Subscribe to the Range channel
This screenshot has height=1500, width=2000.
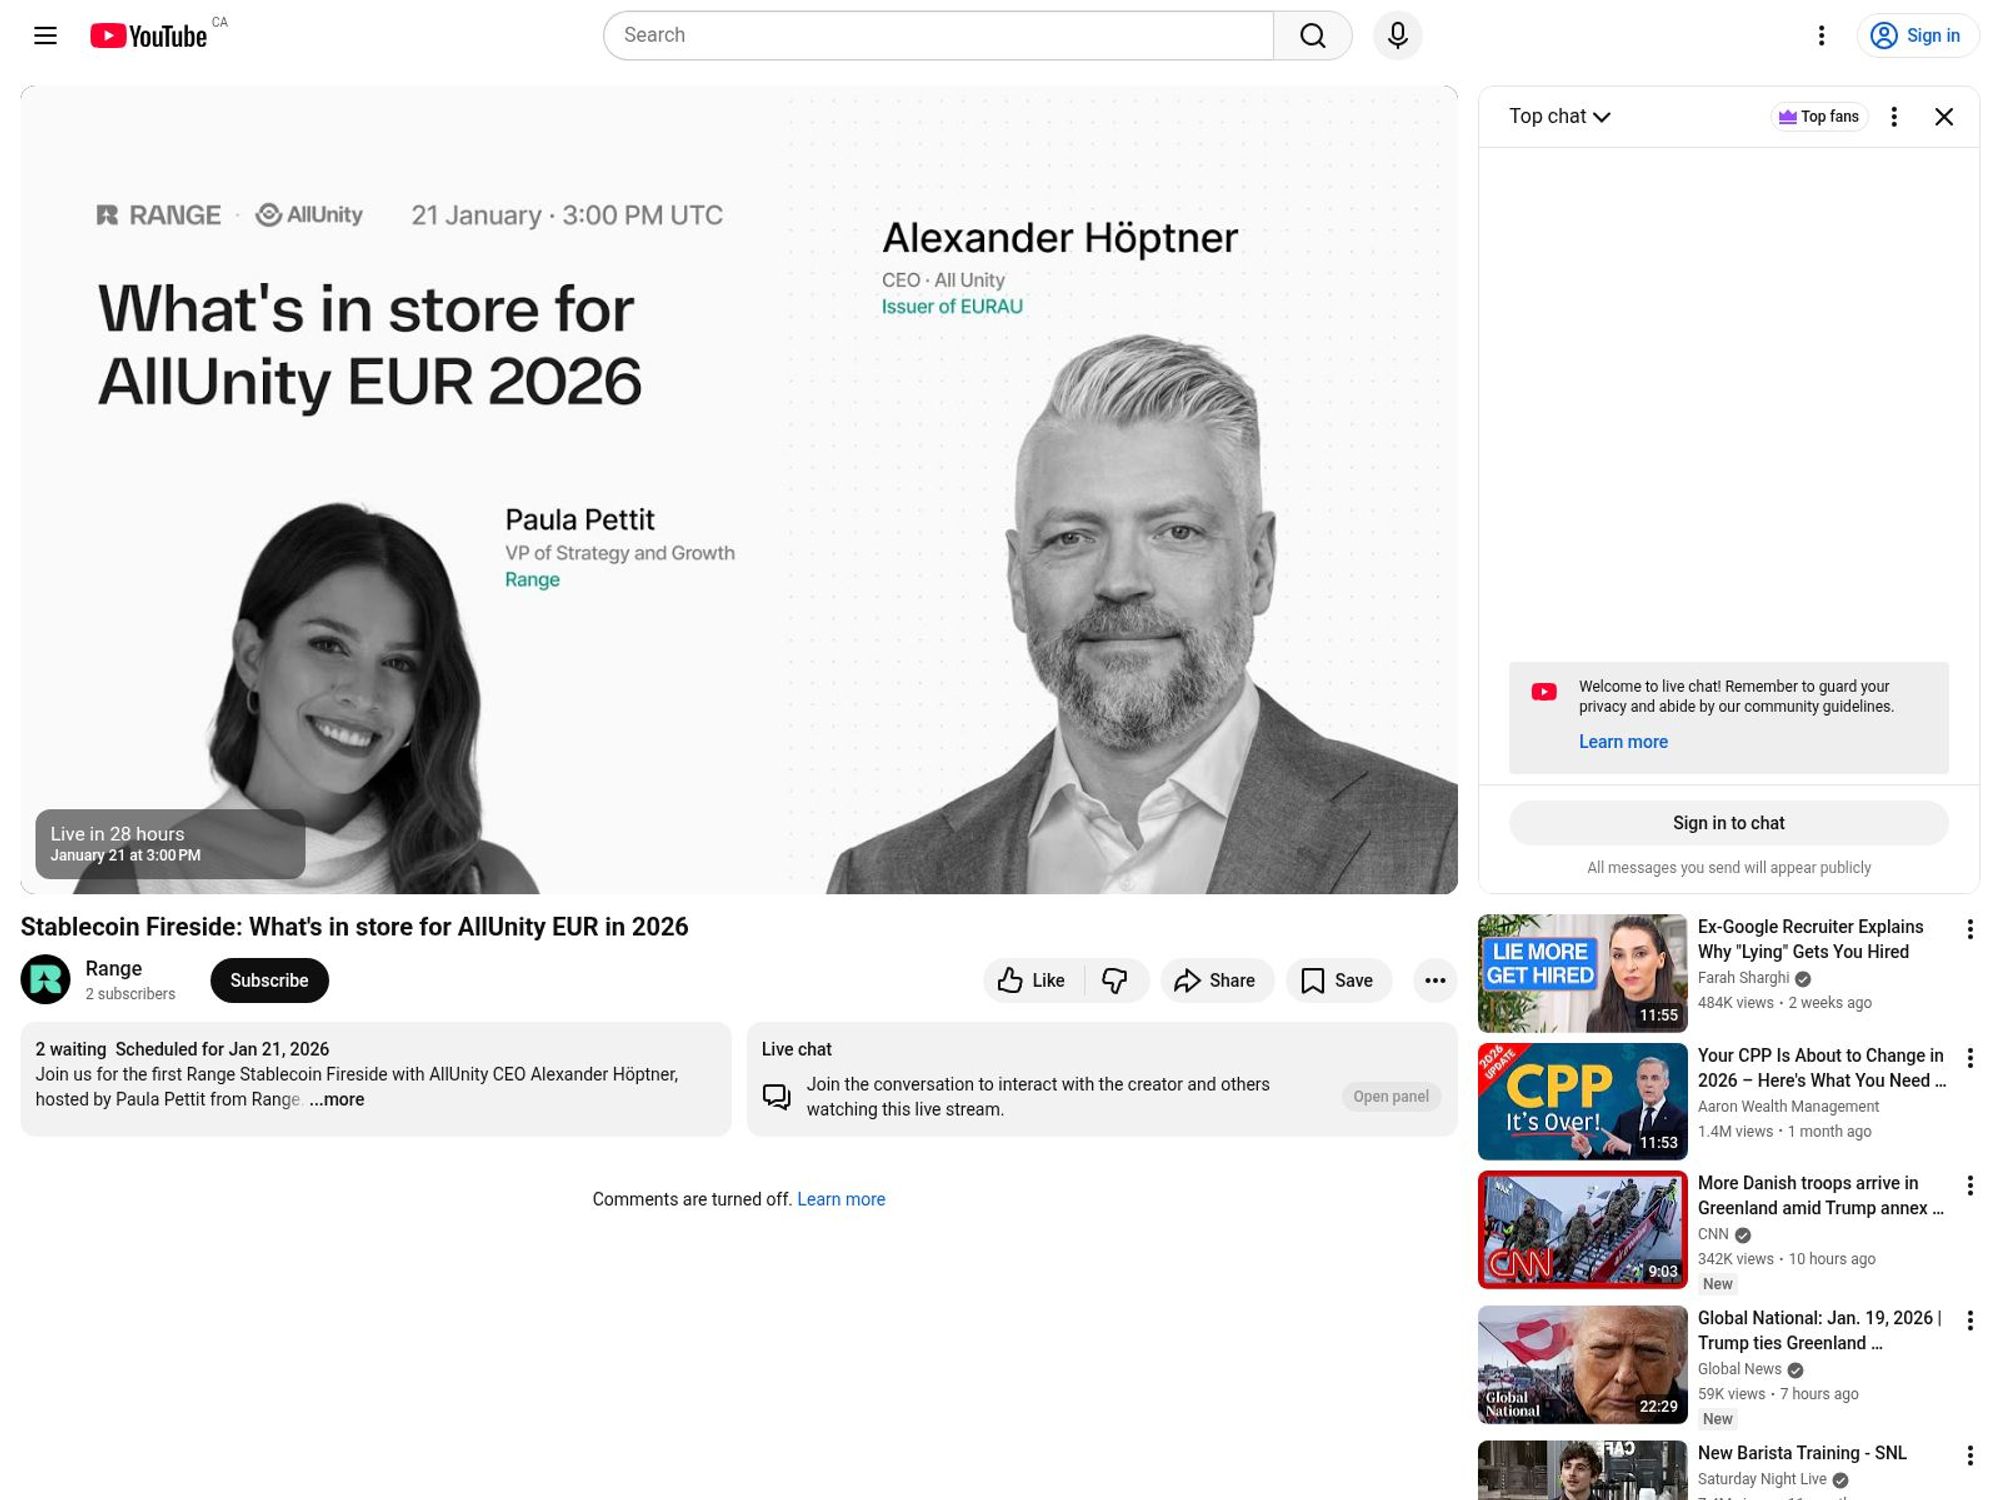click(269, 980)
